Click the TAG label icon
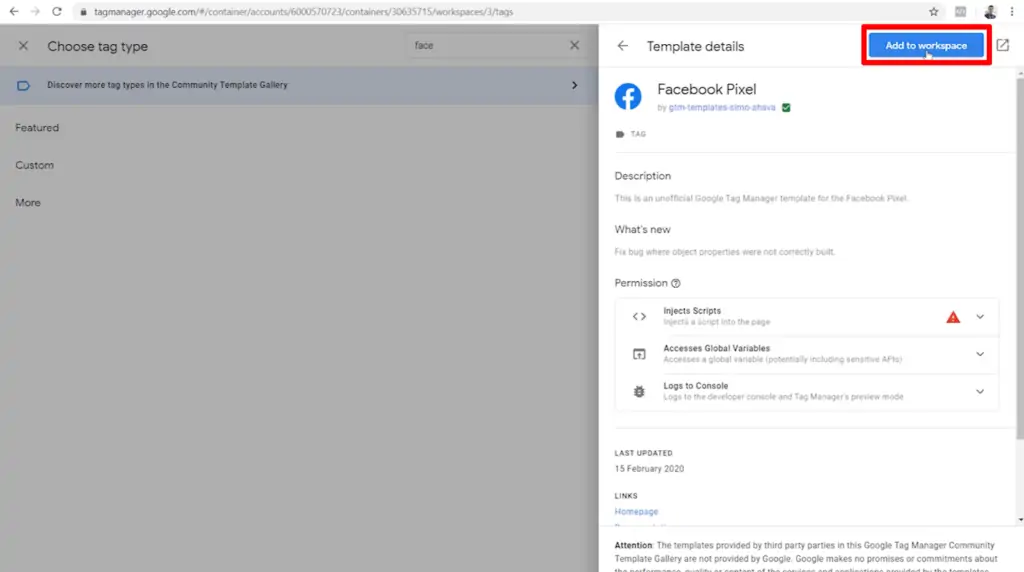The width and height of the screenshot is (1024, 572). click(x=620, y=134)
